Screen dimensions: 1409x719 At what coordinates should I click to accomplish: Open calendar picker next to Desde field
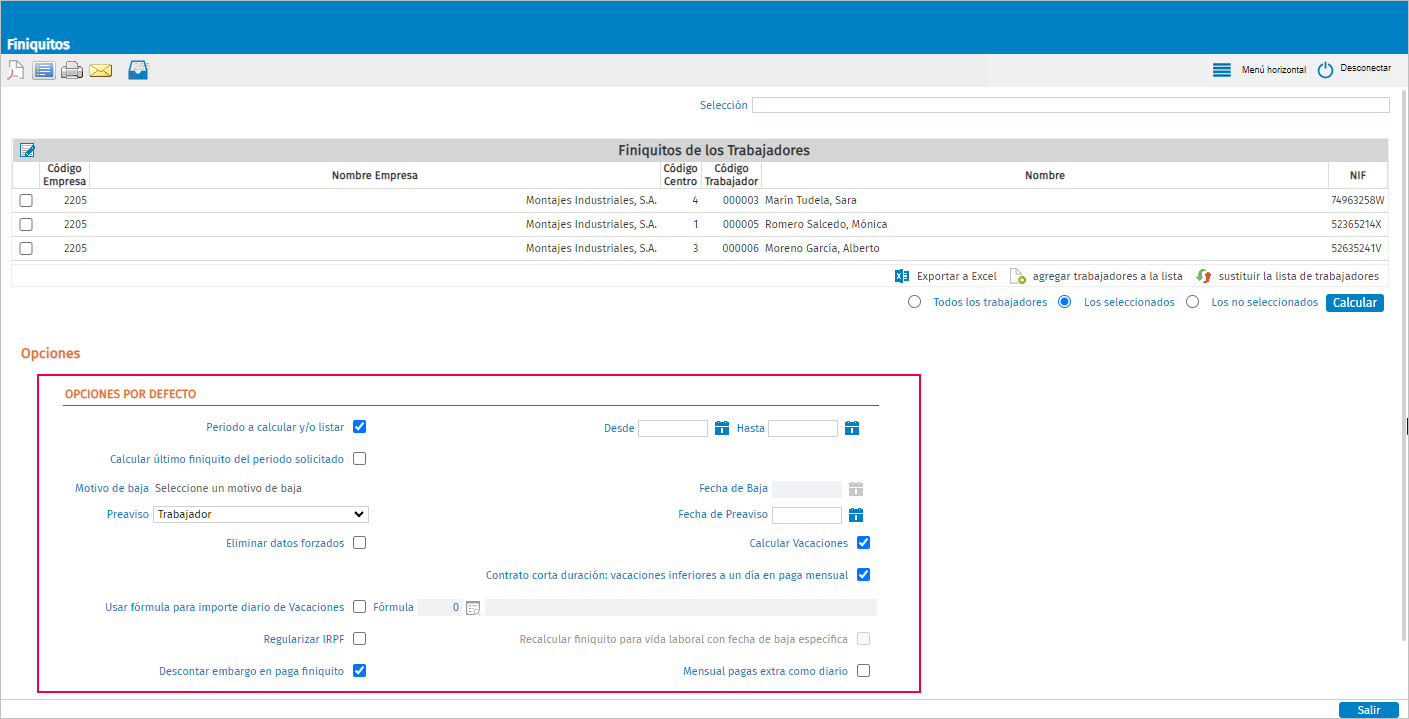(722, 428)
